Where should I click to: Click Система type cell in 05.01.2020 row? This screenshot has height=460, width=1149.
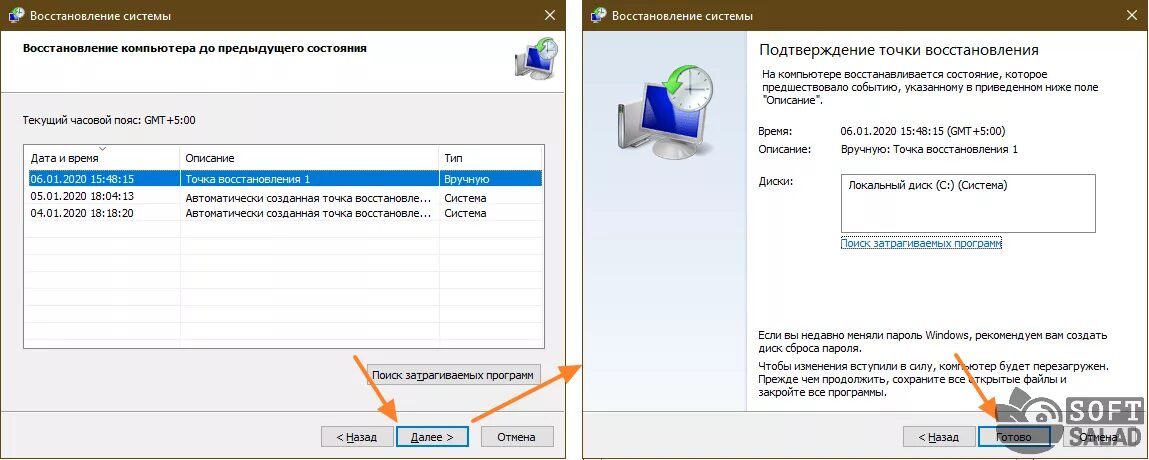click(465, 197)
